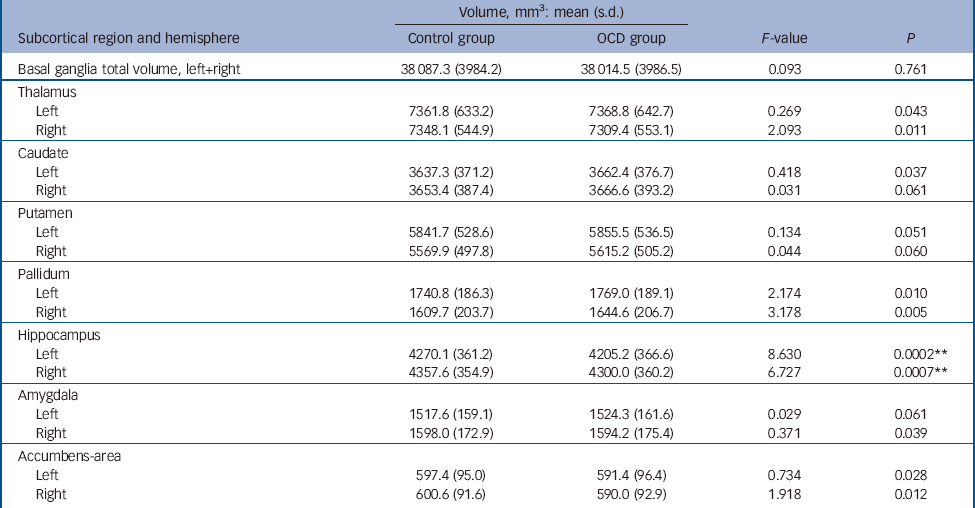
Task: Click the Hippocampus region label
Action: point(56,335)
